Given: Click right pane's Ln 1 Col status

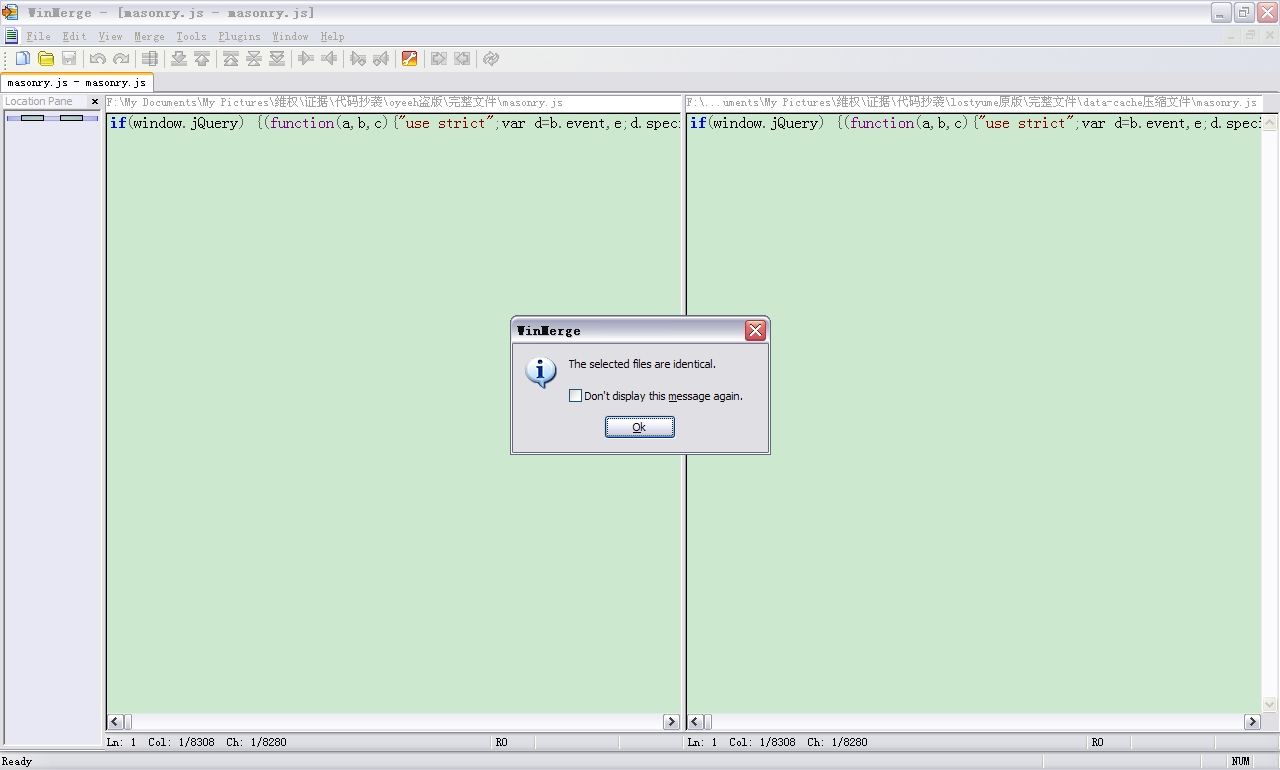Looking at the screenshot, I should tap(777, 743).
